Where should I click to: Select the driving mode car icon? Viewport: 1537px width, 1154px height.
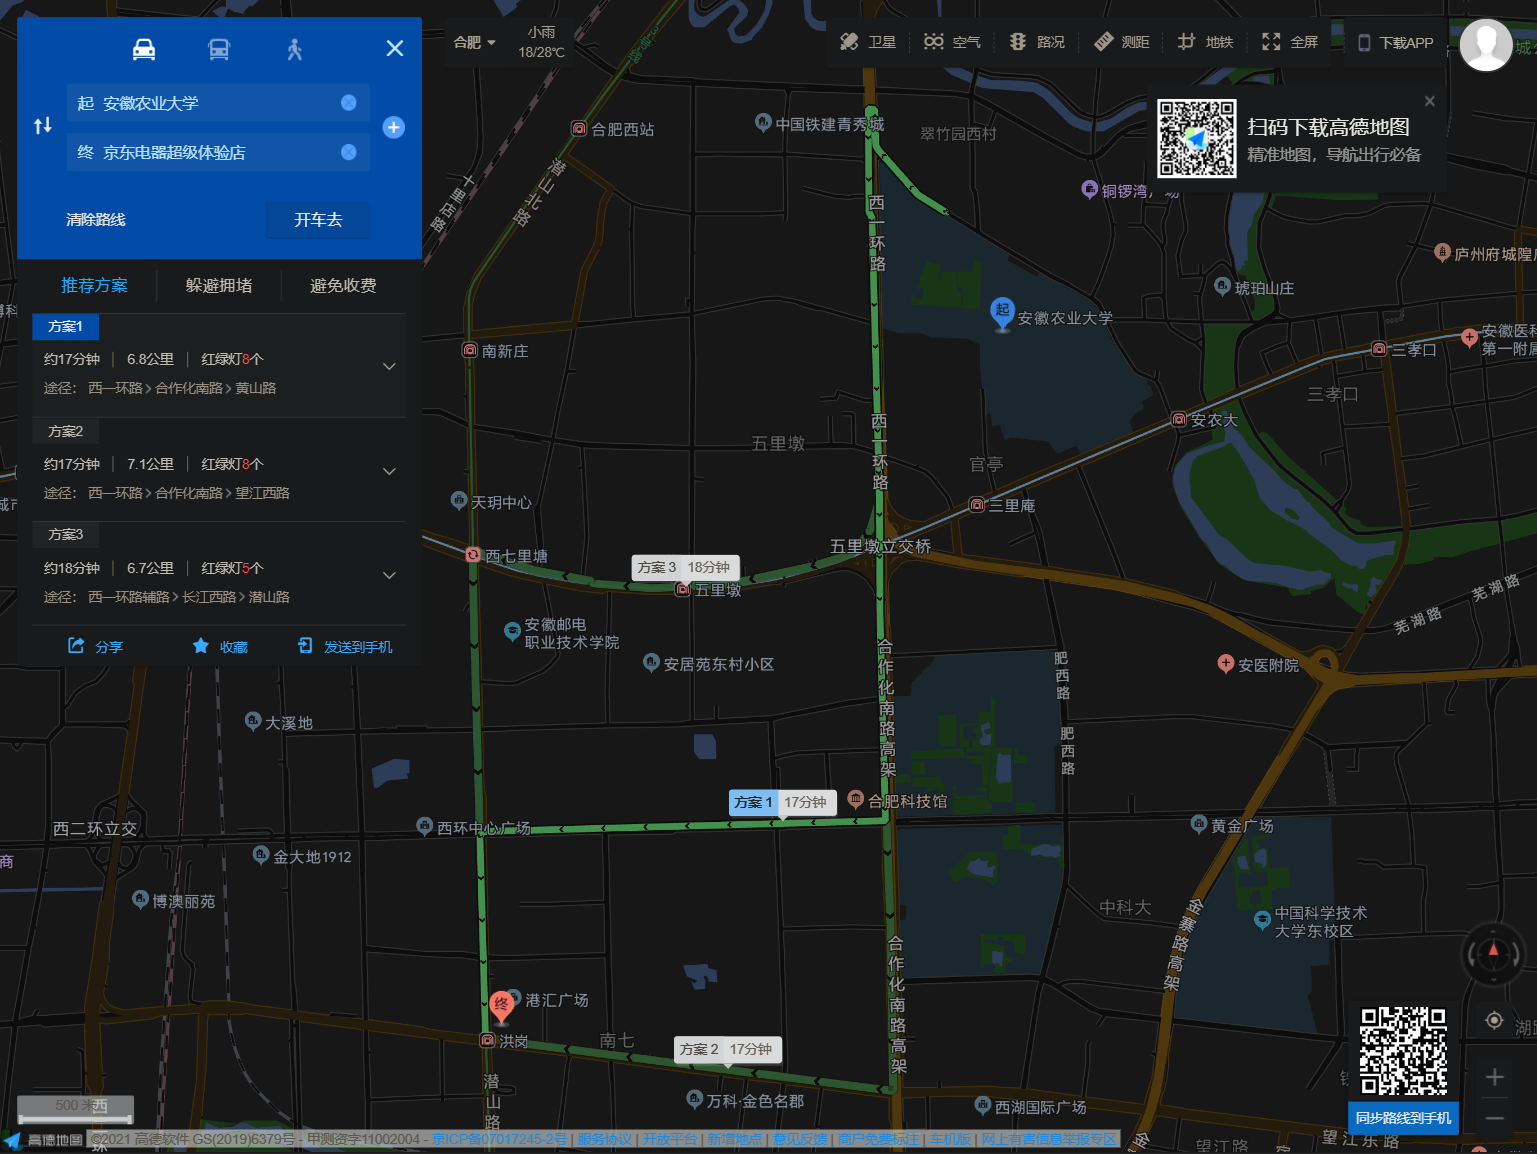tap(144, 49)
